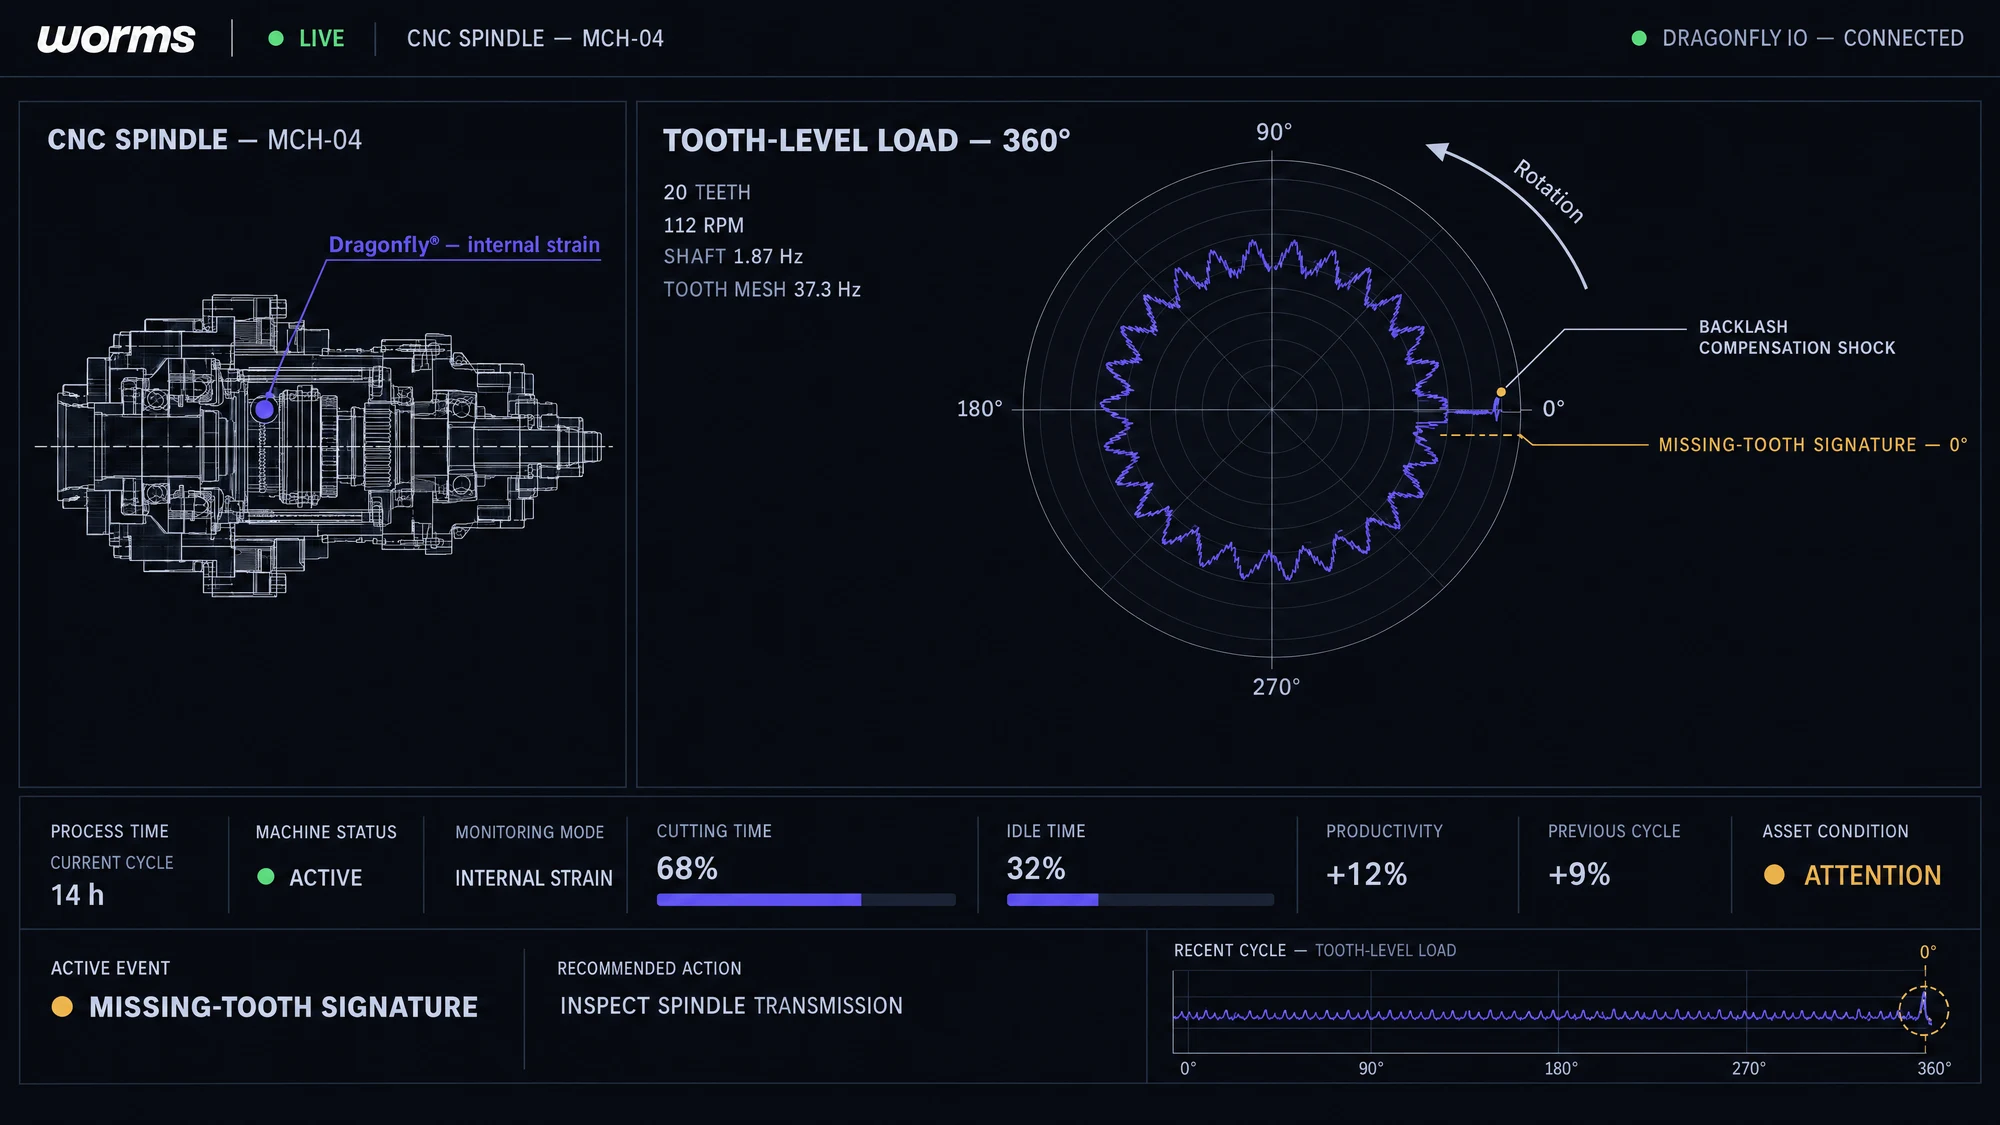Click the worms logo
The image size is (2000, 1125).
[116, 39]
